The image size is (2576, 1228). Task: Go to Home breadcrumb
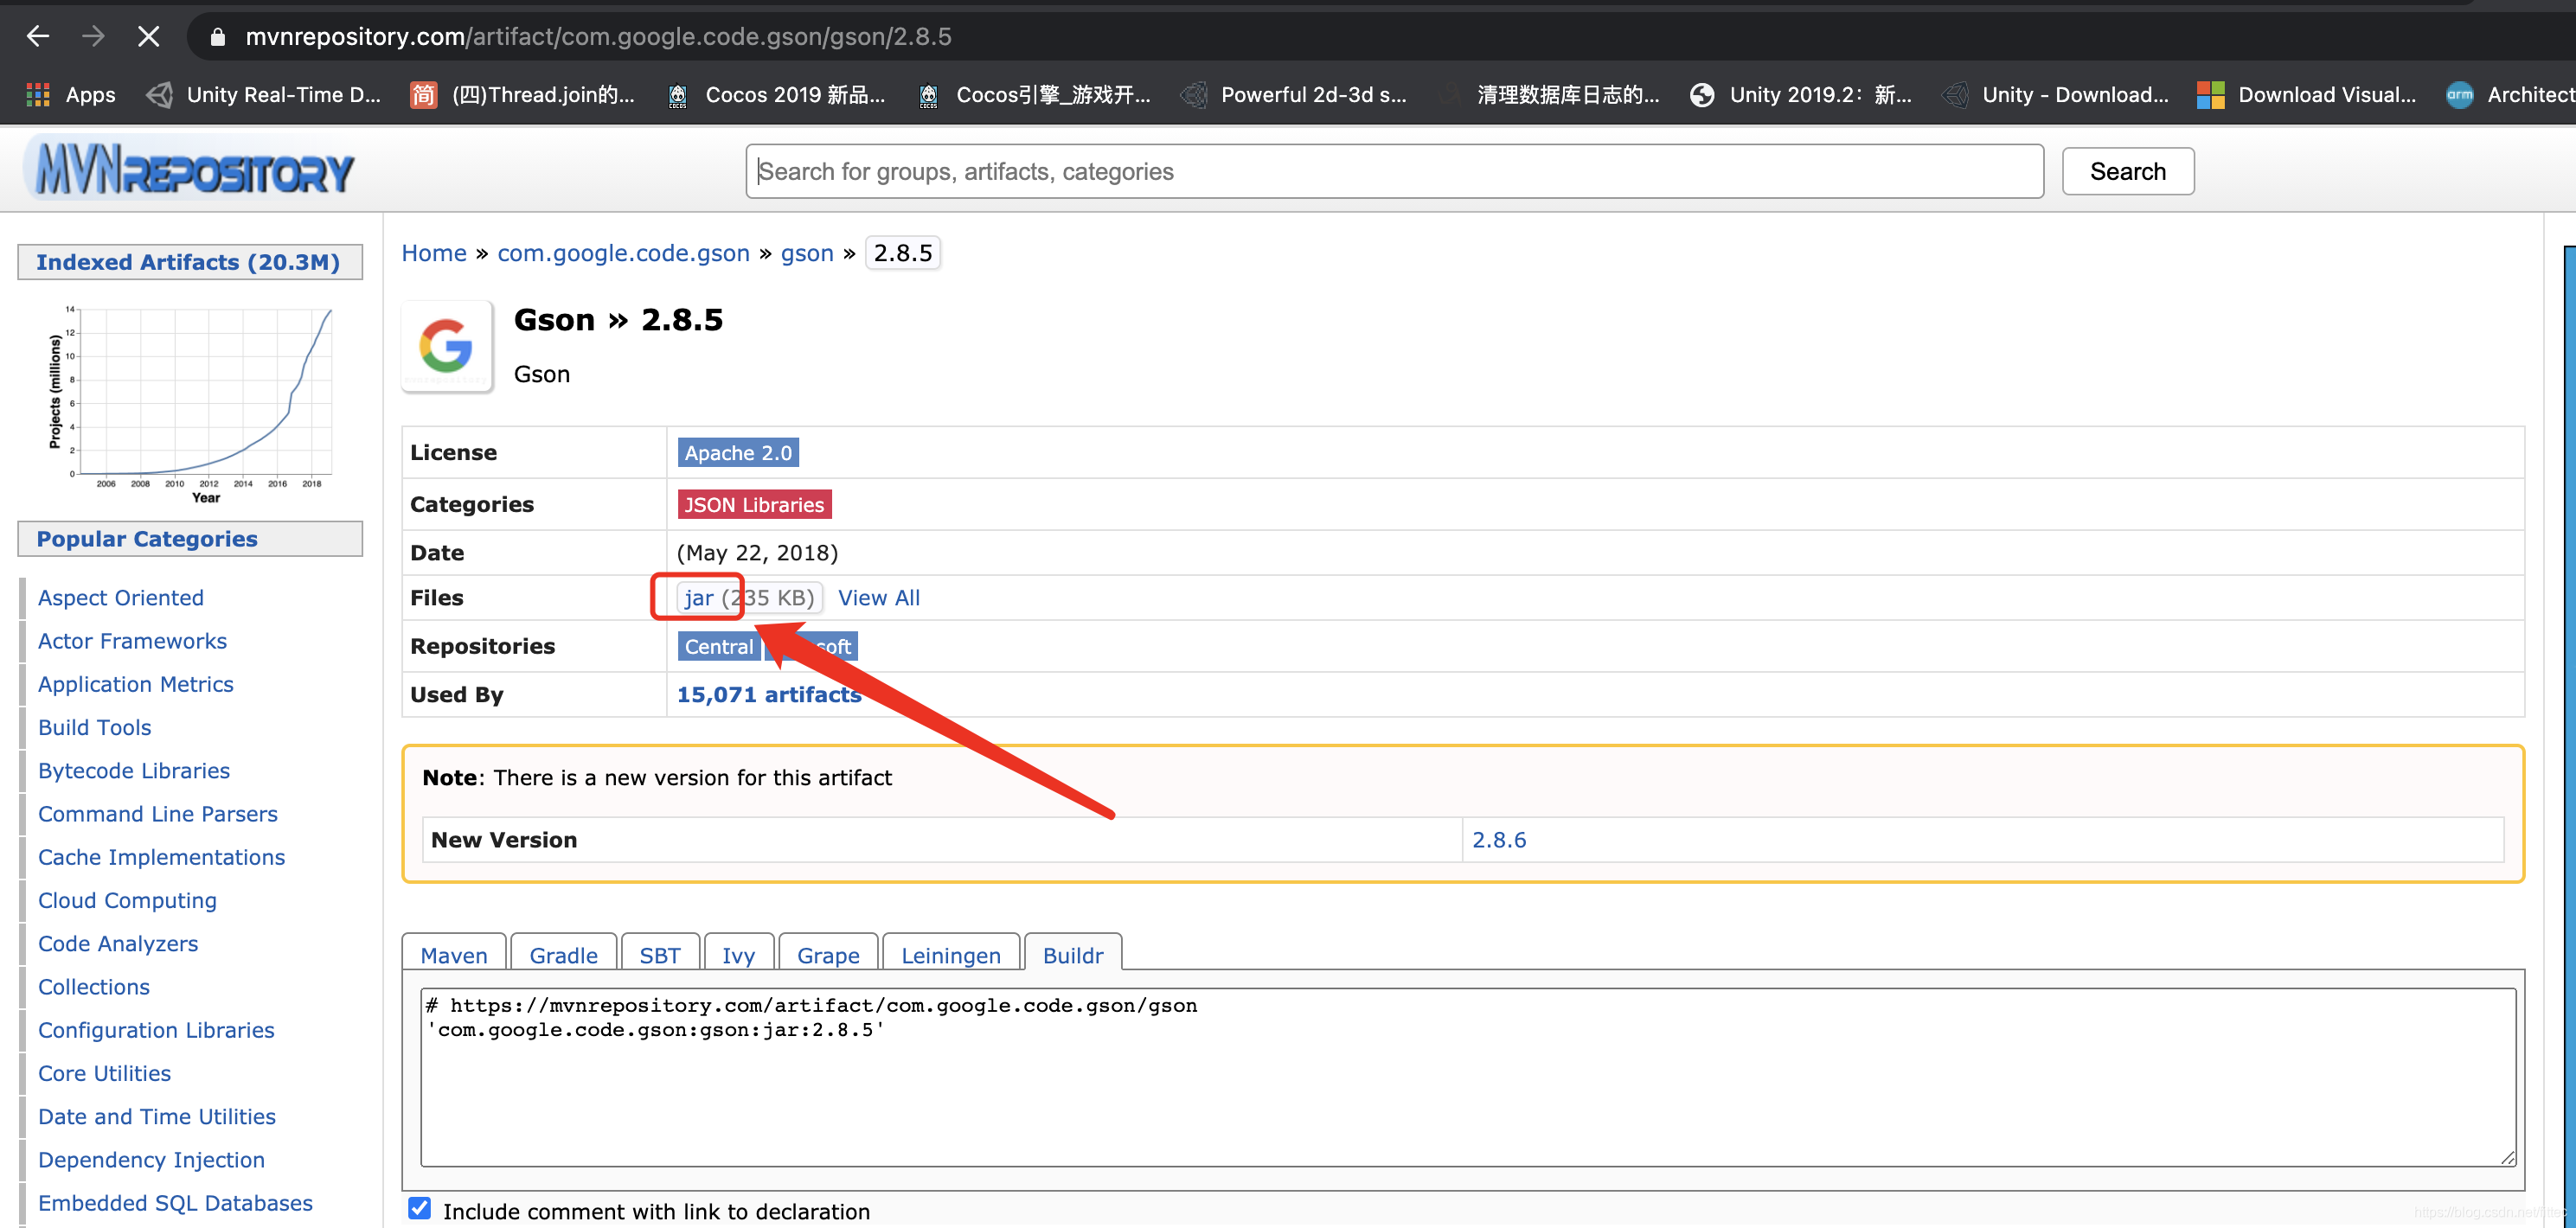(434, 253)
